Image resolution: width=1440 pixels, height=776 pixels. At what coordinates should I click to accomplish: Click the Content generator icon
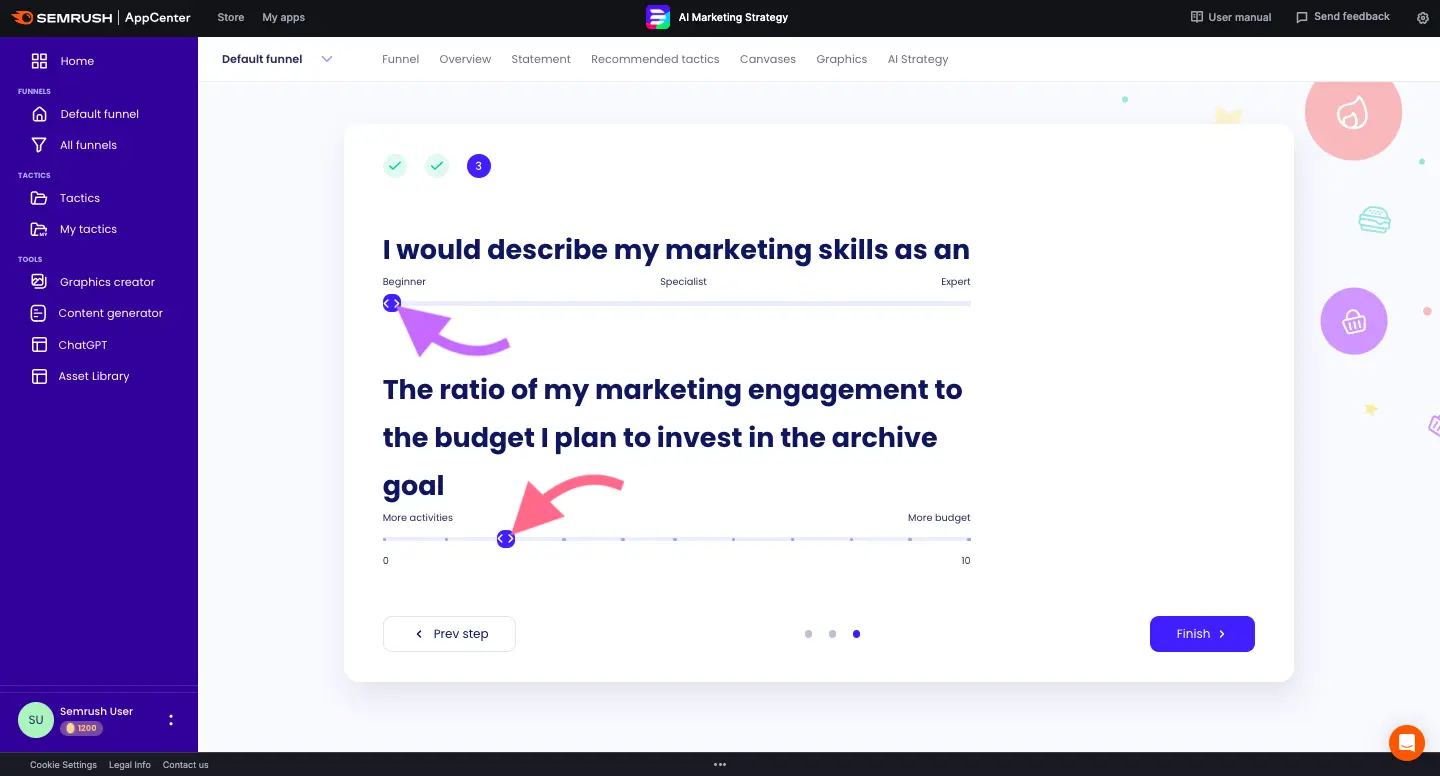click(39, 313)
